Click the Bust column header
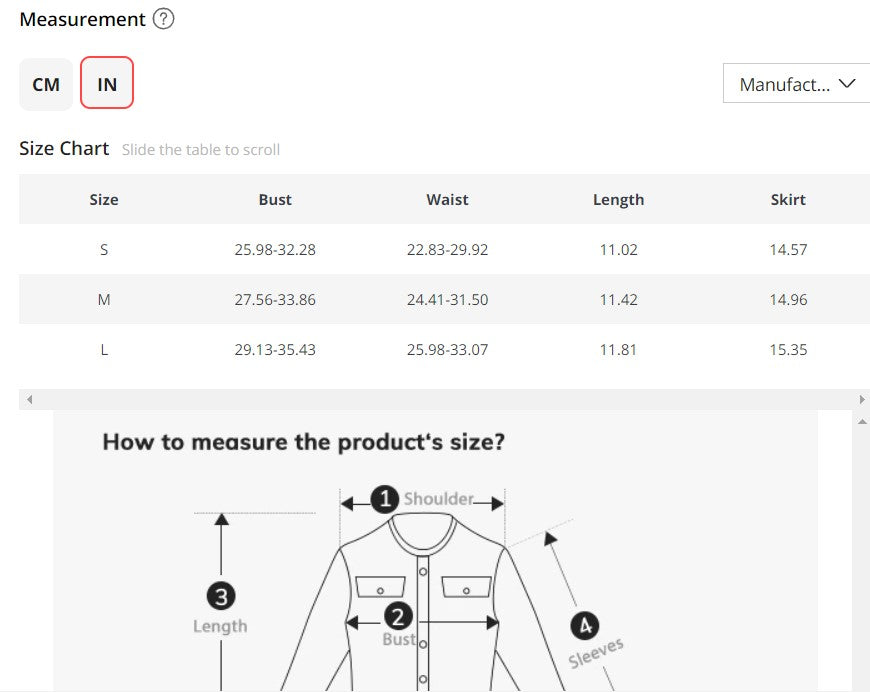870x692 pixels. [275, 199]
